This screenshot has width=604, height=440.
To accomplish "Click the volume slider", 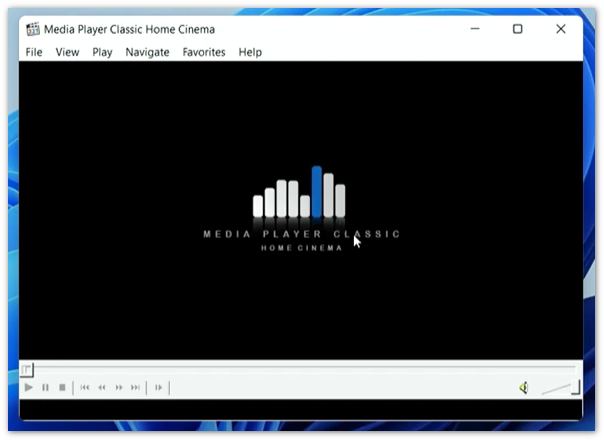I will tap(560, 388).
